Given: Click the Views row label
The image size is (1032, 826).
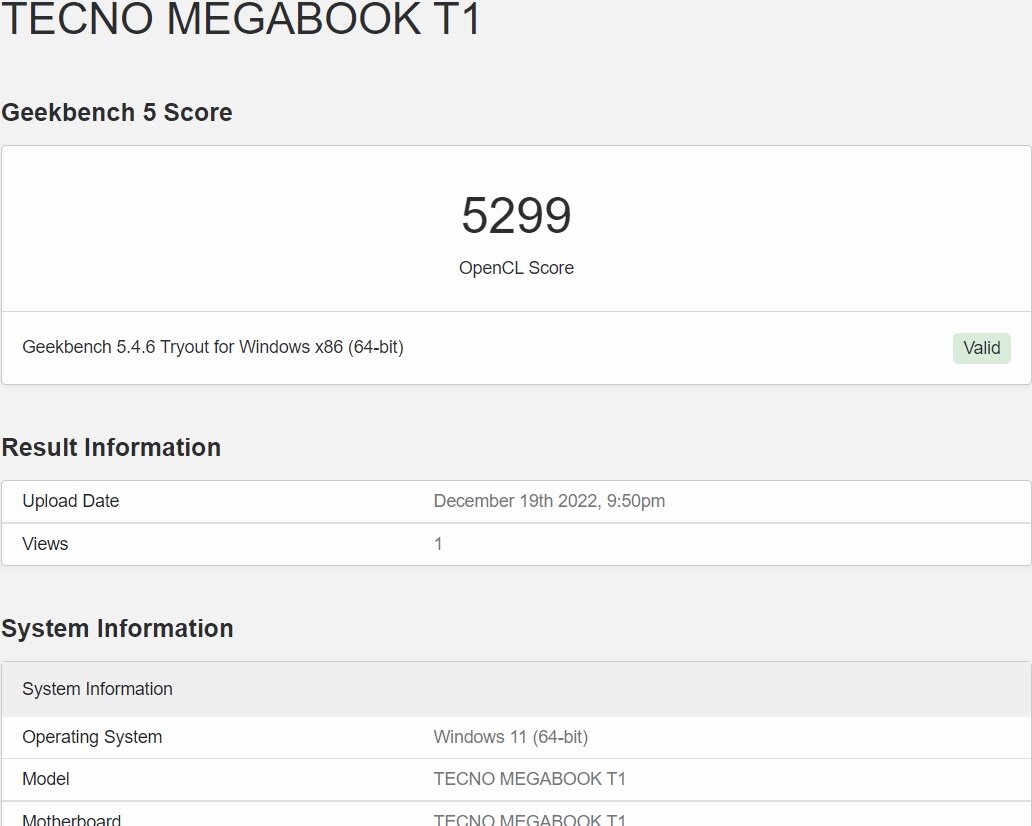Looking at the screenshot, I should [x=45, y=544].
